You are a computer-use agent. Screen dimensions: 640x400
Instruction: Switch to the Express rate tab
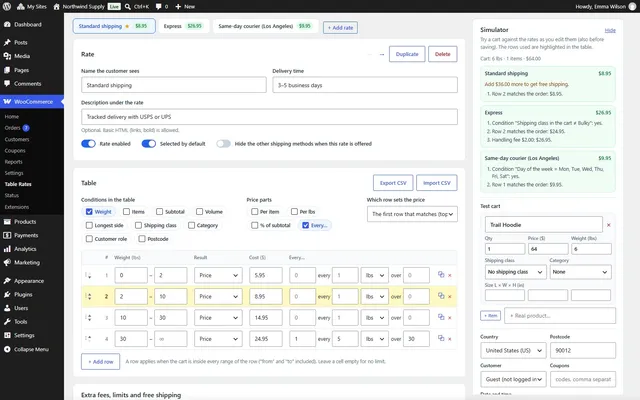(x=183, y=26)
